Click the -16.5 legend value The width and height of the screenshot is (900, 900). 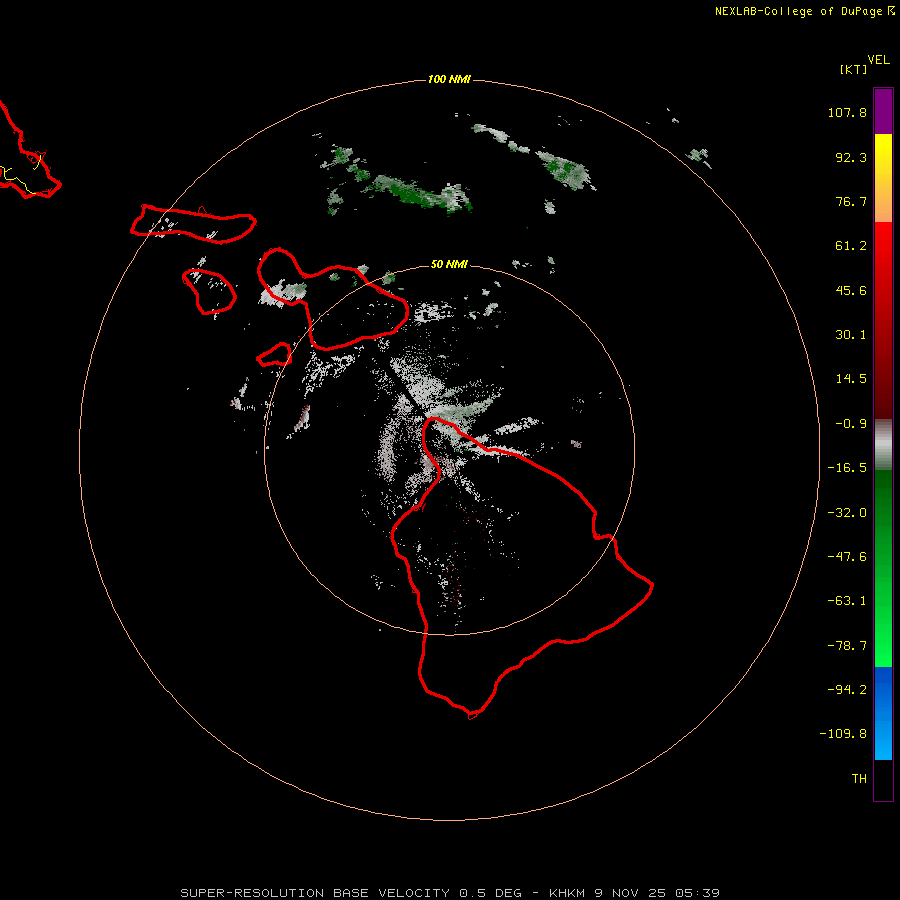point(847,468)
